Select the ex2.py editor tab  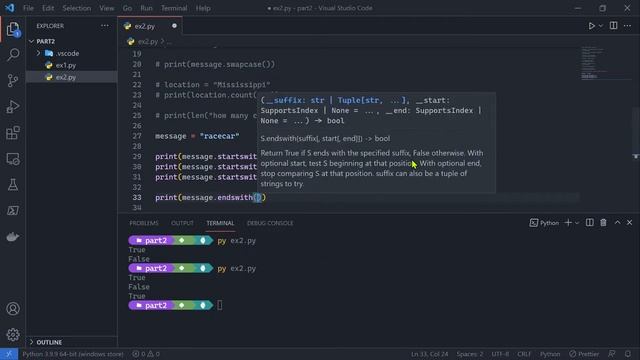click(150, 26)
